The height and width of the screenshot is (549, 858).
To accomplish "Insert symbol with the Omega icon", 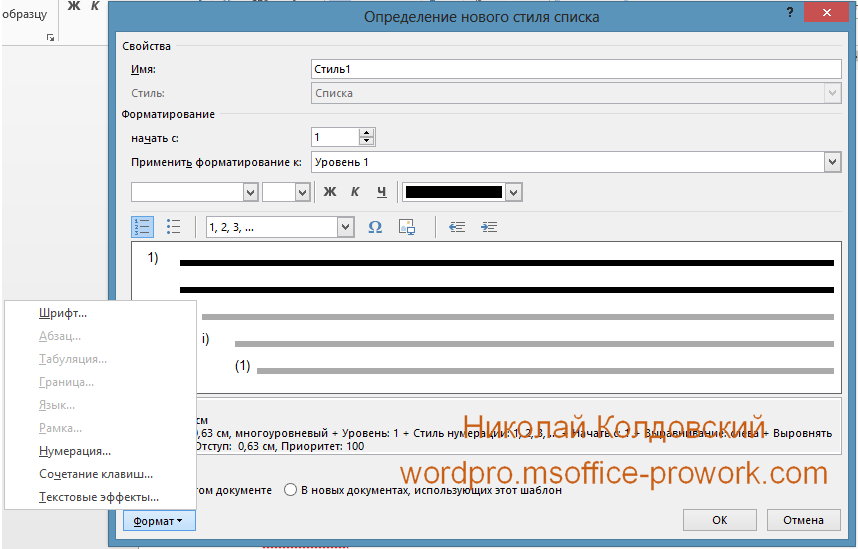I will point(375,227).
